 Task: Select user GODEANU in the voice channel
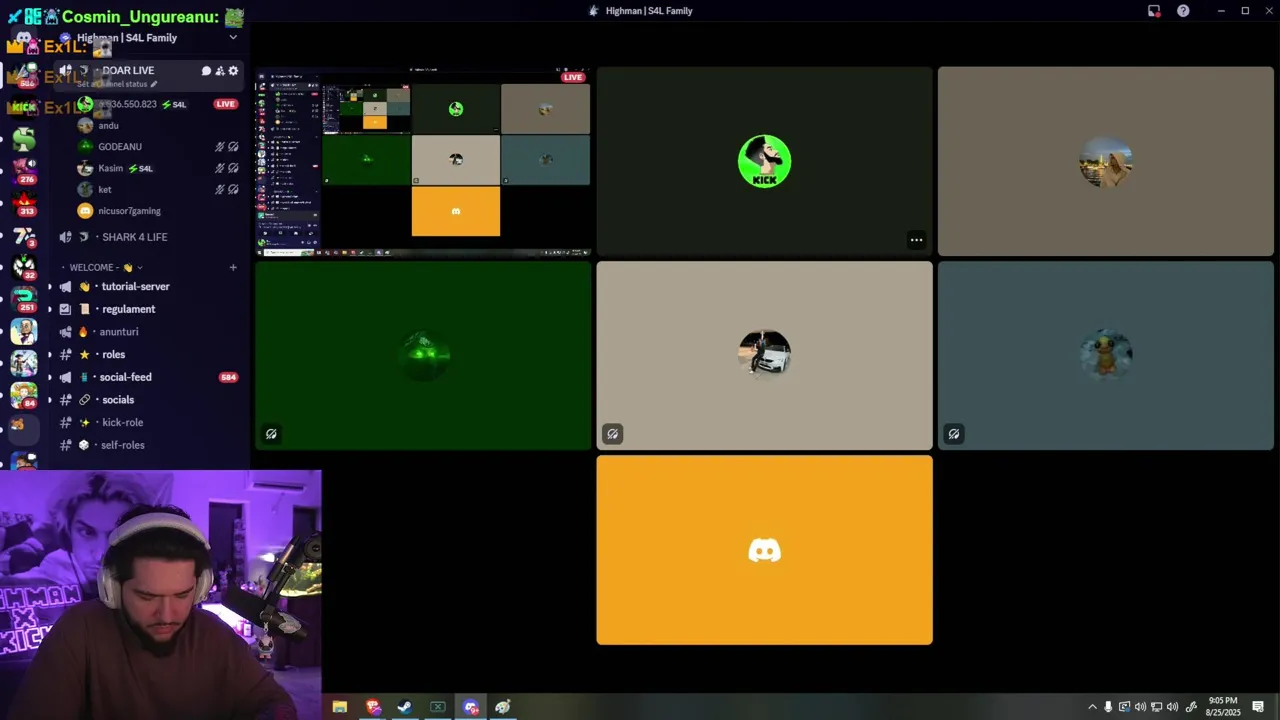pos(120,147)
